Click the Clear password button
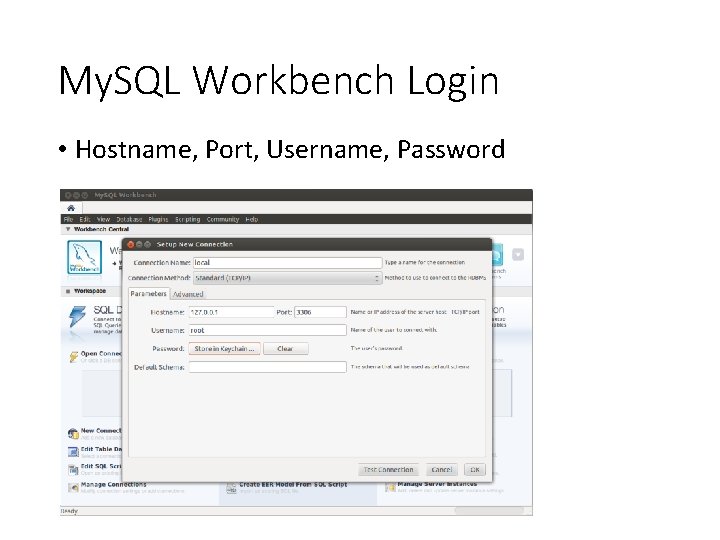The width and height of the screenshot is (720, 540). point(285,349)
